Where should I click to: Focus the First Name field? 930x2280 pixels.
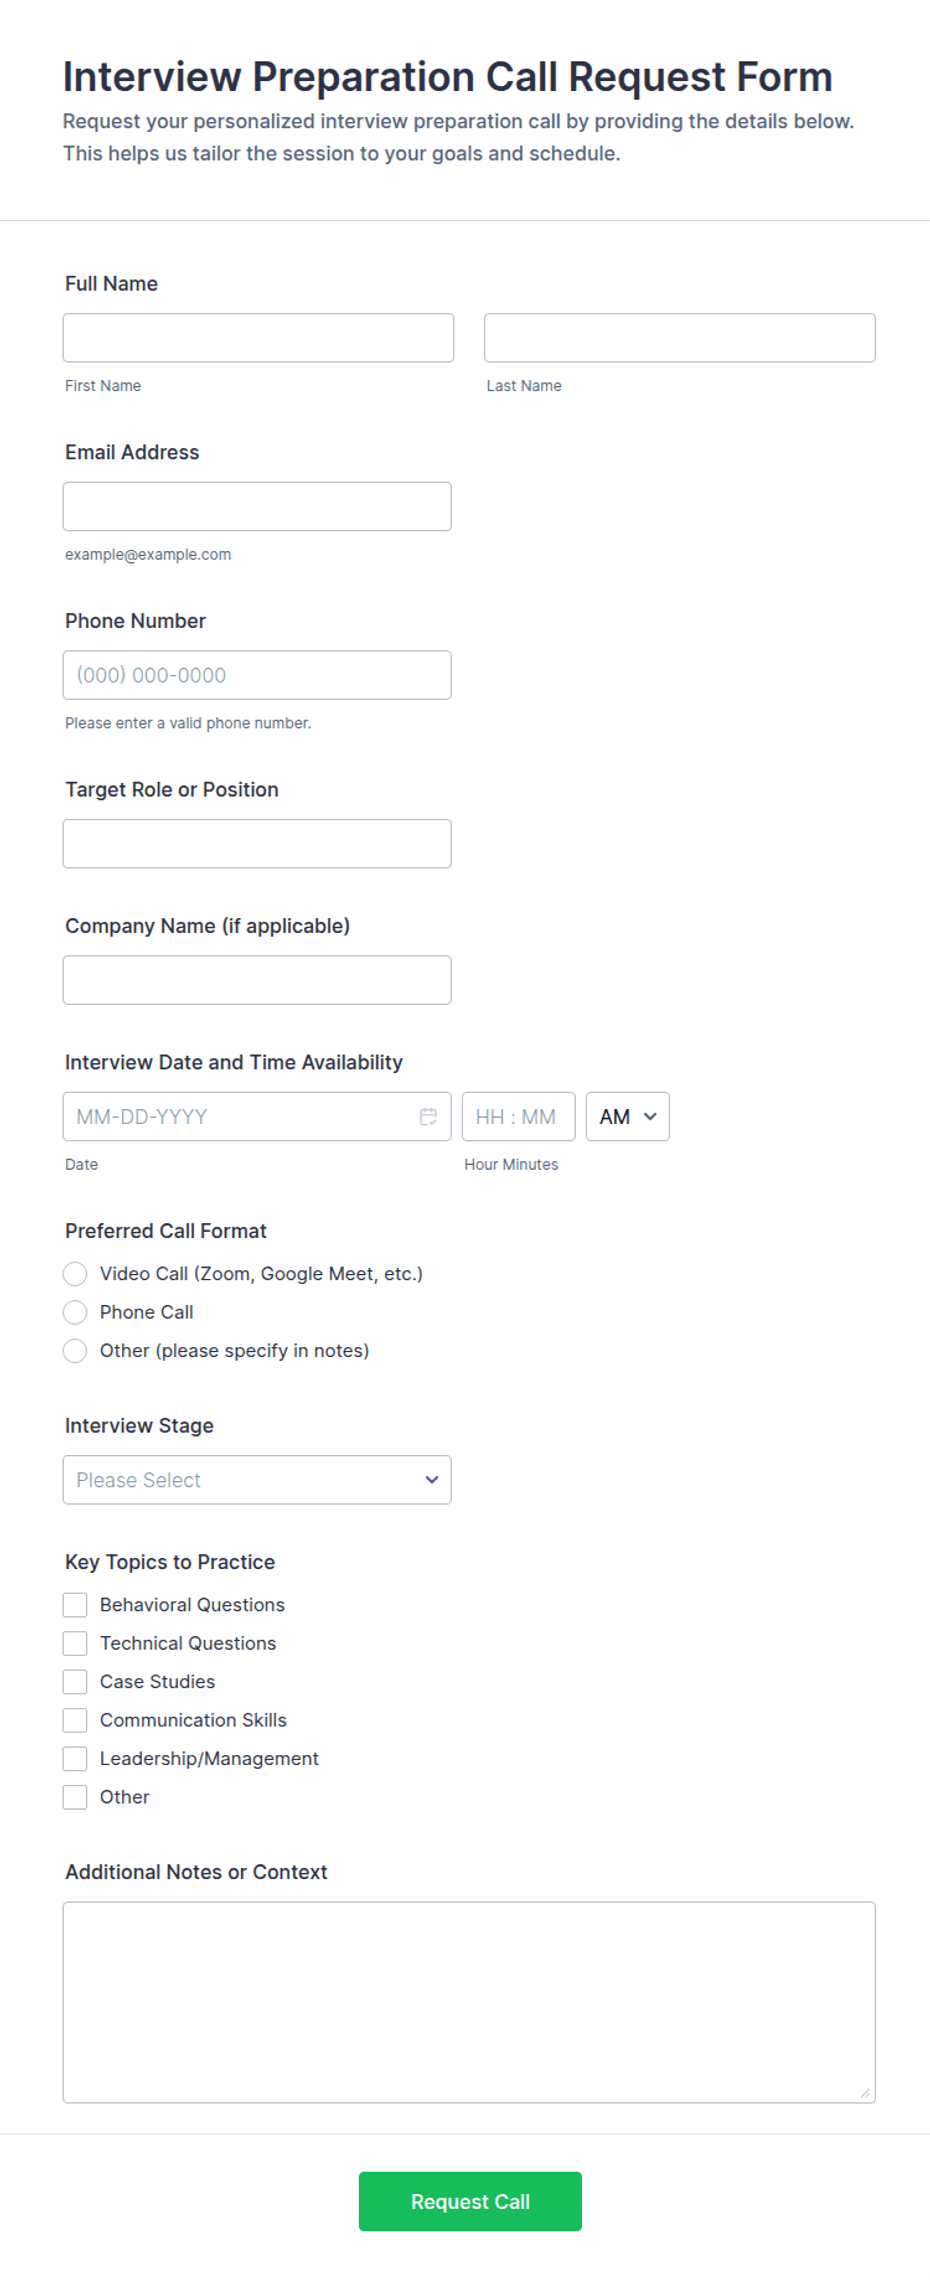[x=258, y=337]
